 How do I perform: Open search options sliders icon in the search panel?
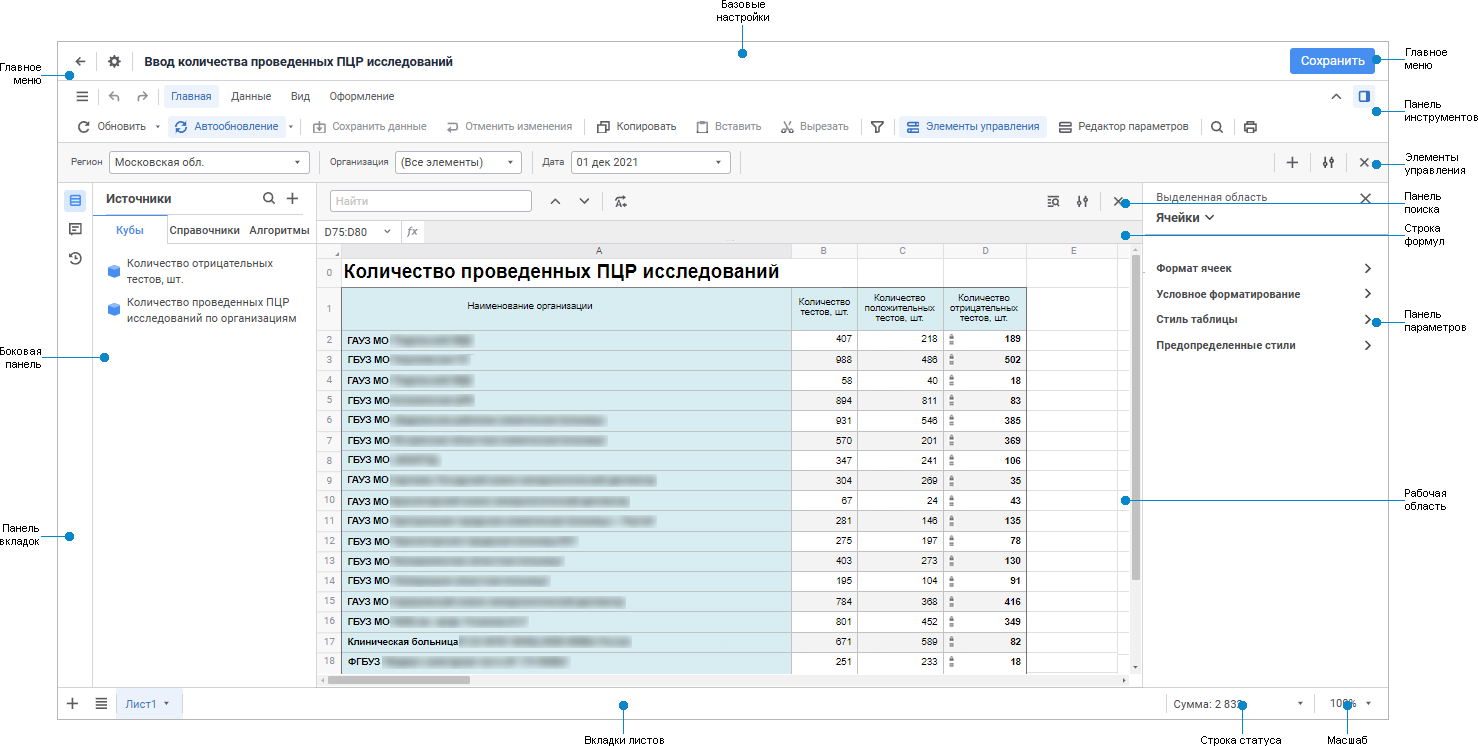1082,201
